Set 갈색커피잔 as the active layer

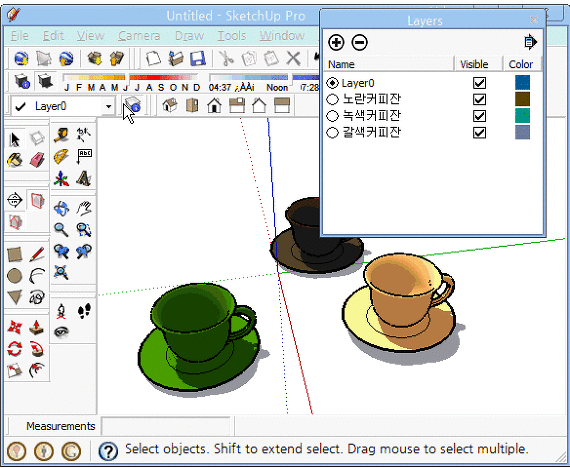coord(332,133)
